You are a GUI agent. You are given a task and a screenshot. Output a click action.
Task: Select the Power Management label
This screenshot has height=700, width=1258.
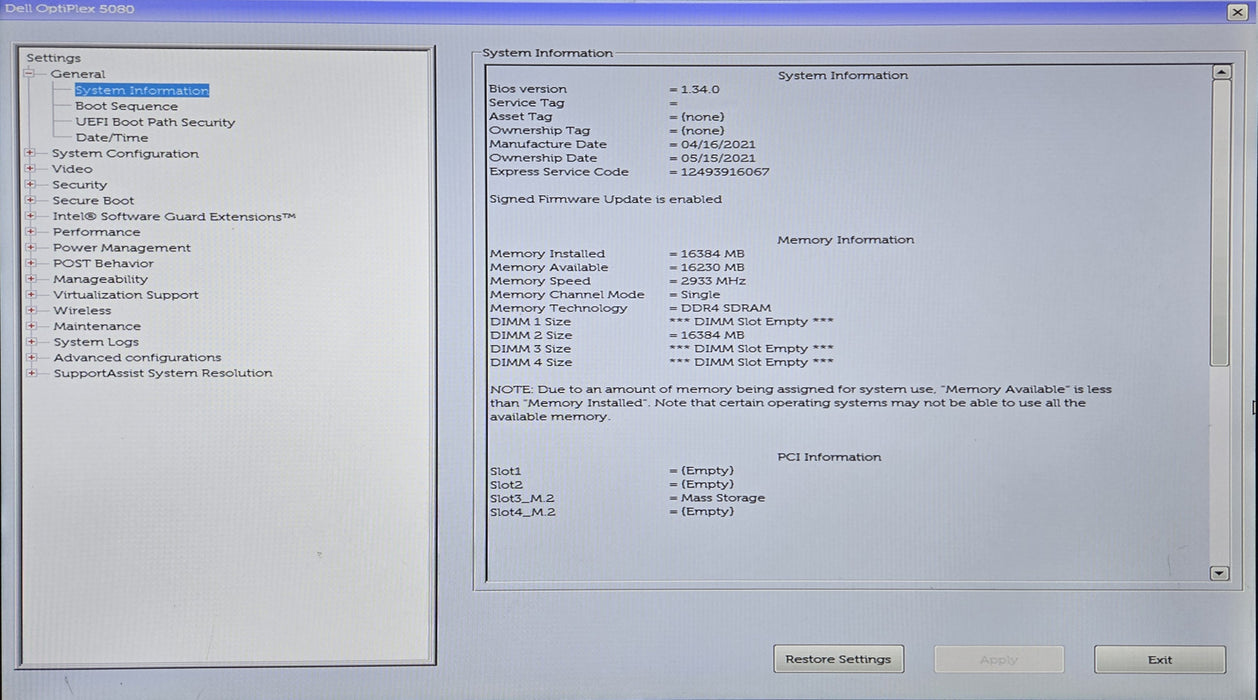coord(121,248)
